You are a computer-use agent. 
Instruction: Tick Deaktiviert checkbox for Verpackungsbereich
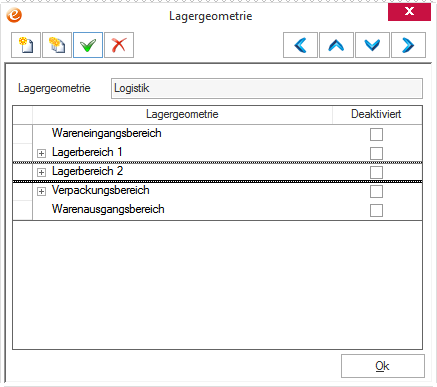376,191
